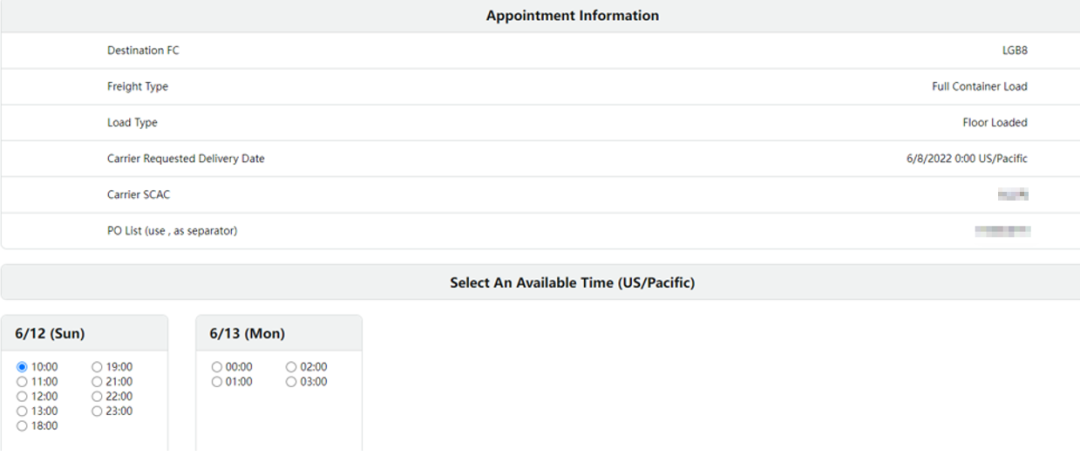Click the blurred Carrier SCAC value
Viewport: 1080px width, 463px height.
[1013, 195]
